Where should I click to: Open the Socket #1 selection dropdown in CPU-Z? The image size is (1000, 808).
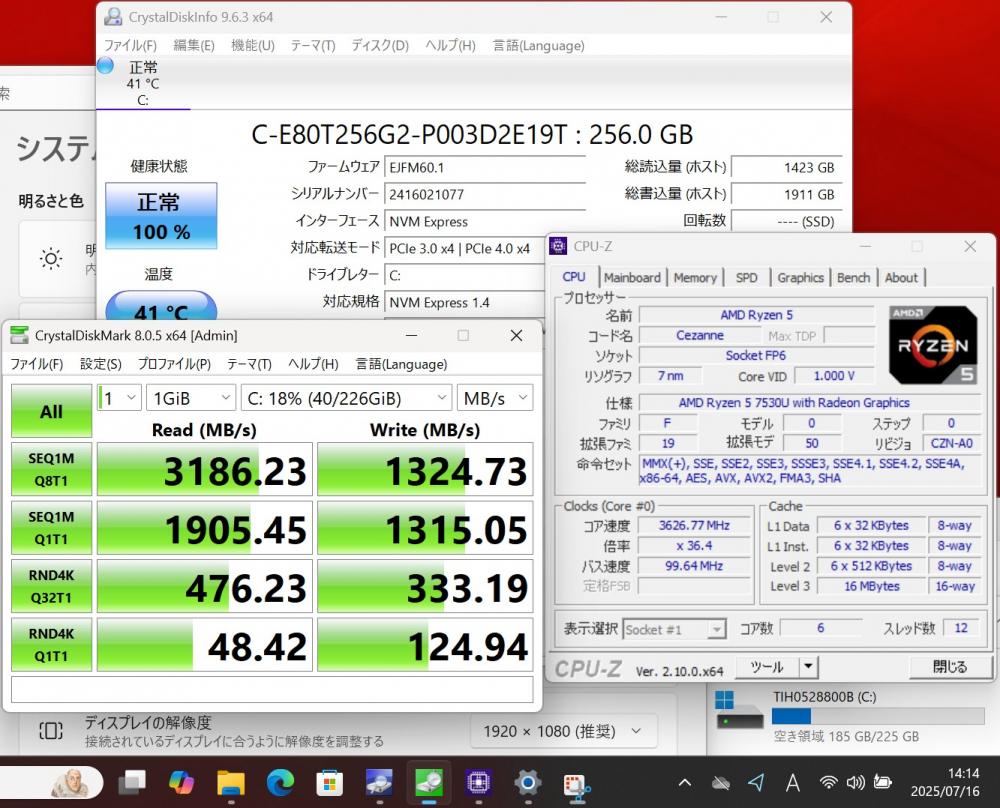pos(674,629)
